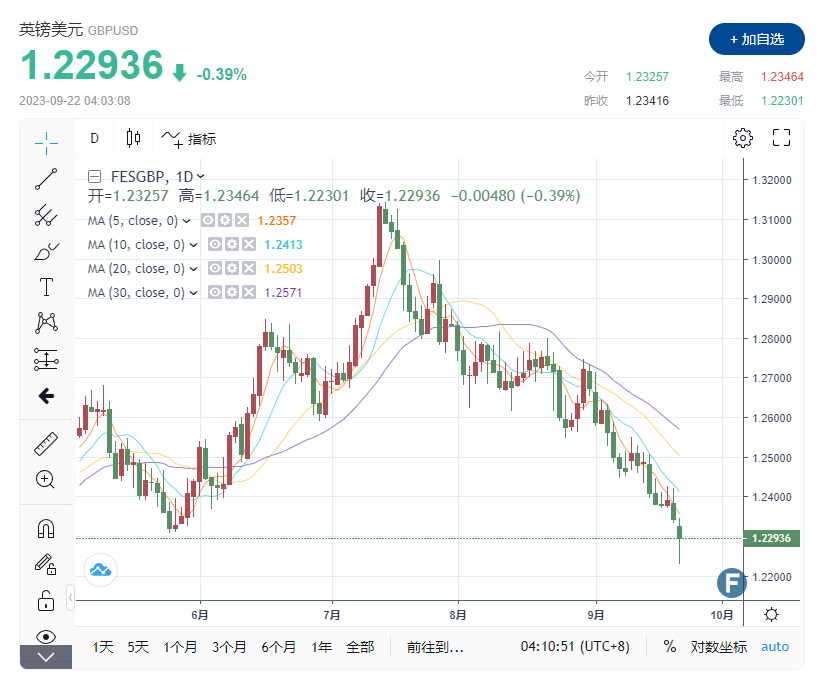
Task: Open the 前往到 go-to-date field
Action: (x=435, y=647)
